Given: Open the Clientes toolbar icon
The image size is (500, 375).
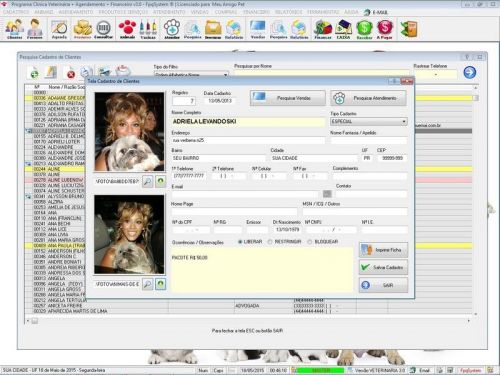Looking at the screenshot, I should (14, 29).
